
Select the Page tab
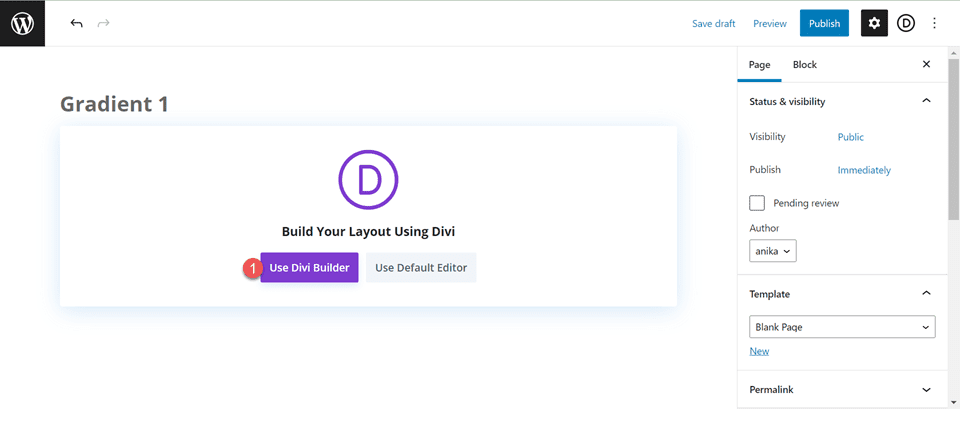pyautogui.click(x=760, y=65)
